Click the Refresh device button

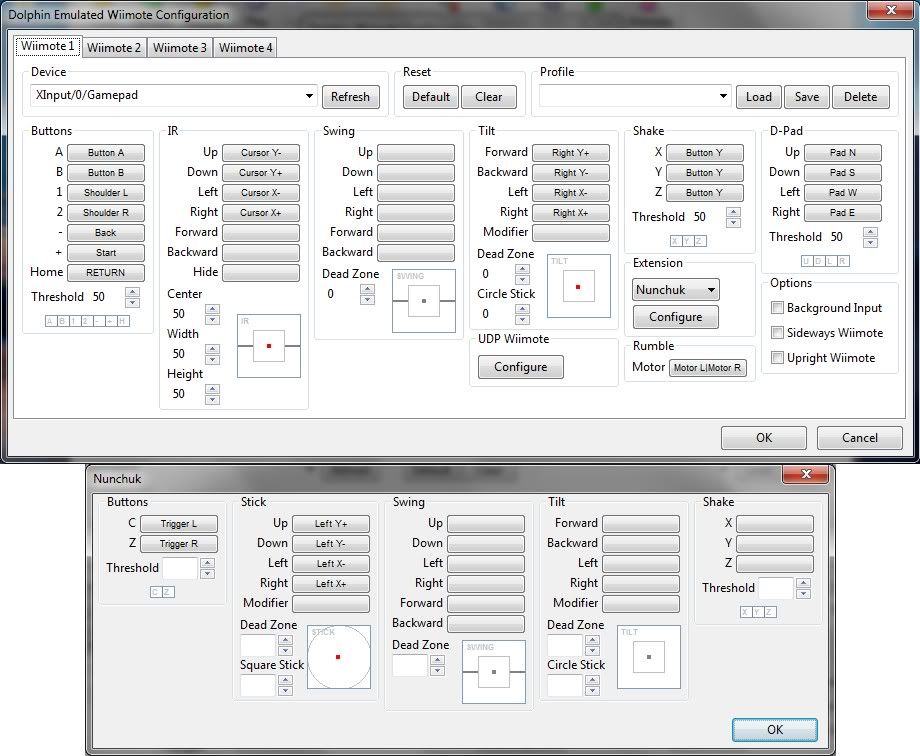[350, 97]
